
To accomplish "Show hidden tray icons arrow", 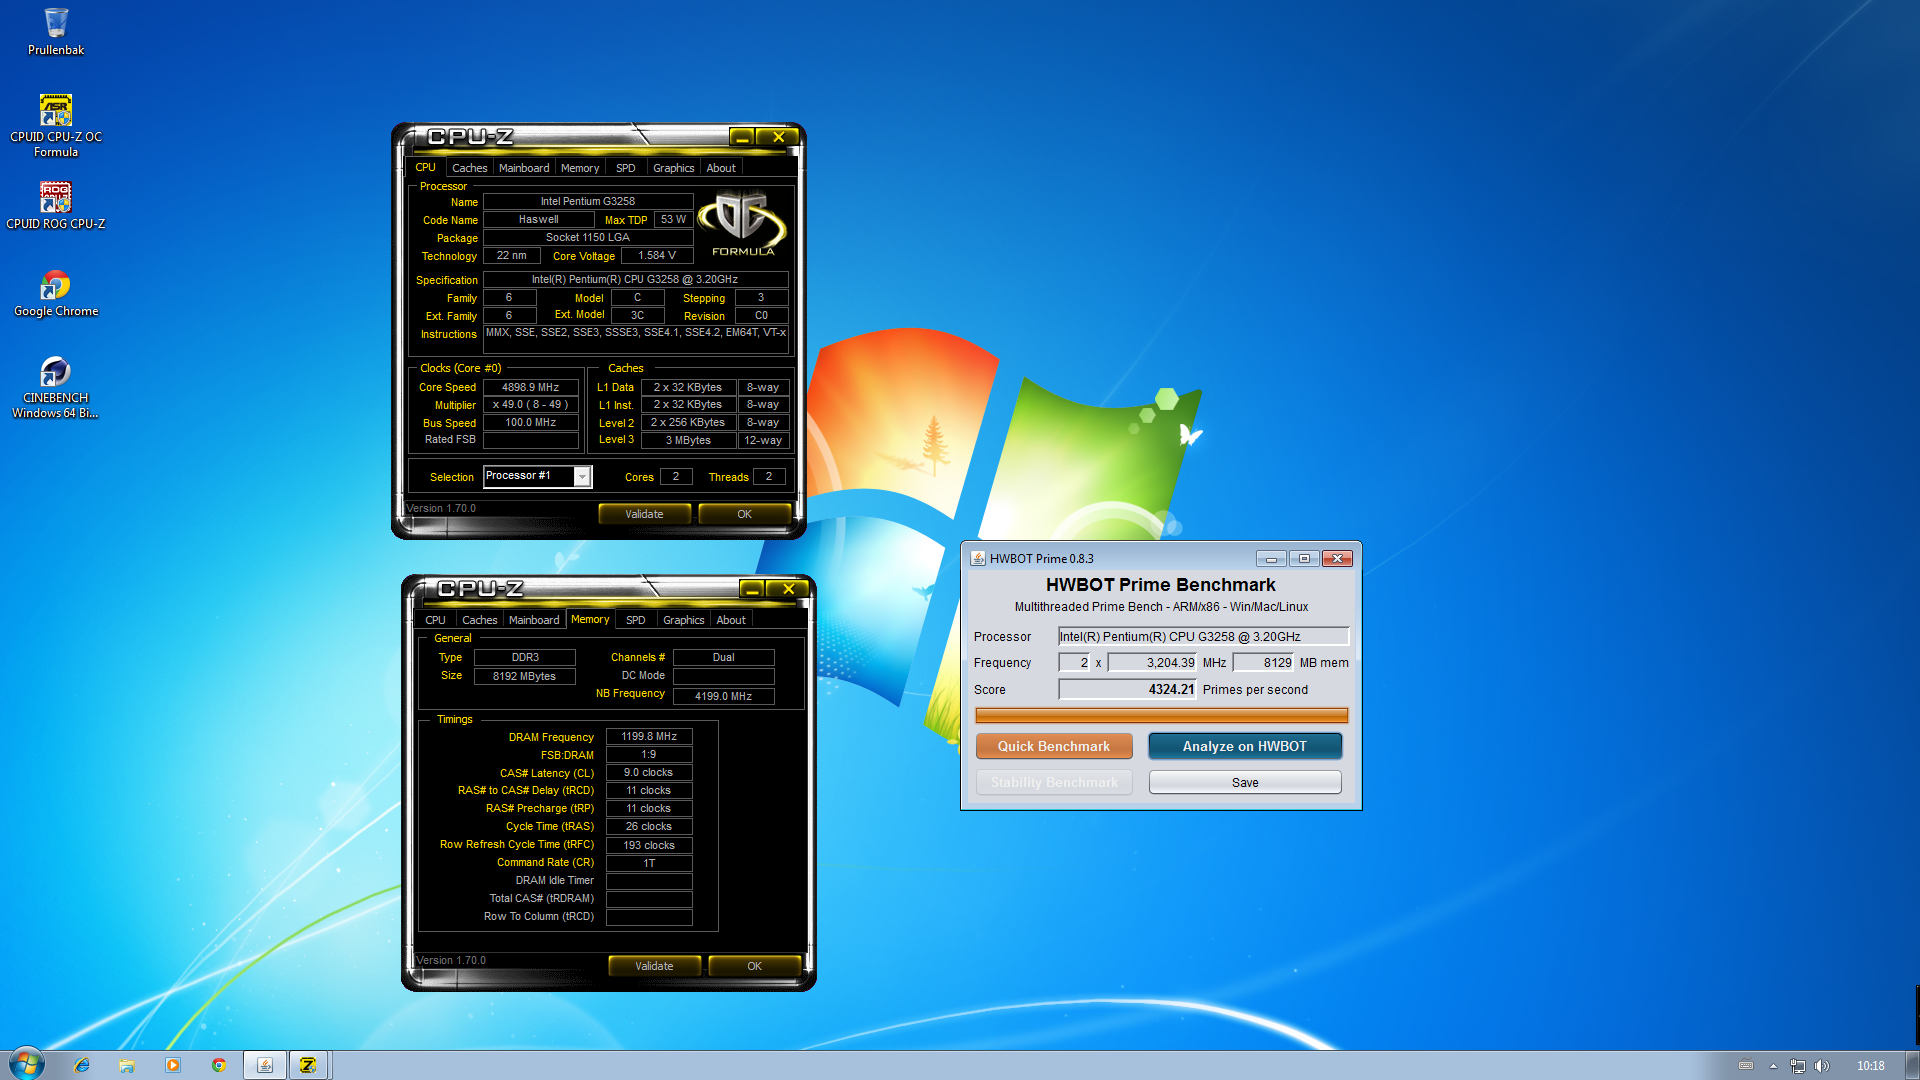I will [1773, 1066].
